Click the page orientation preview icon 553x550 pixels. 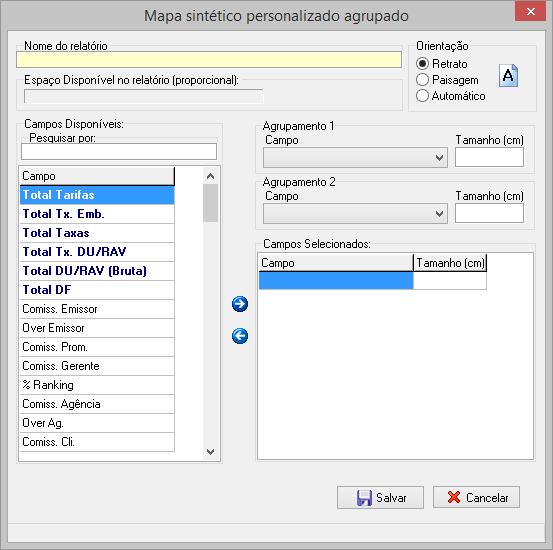pyautogui.click(x=508, y=75)
